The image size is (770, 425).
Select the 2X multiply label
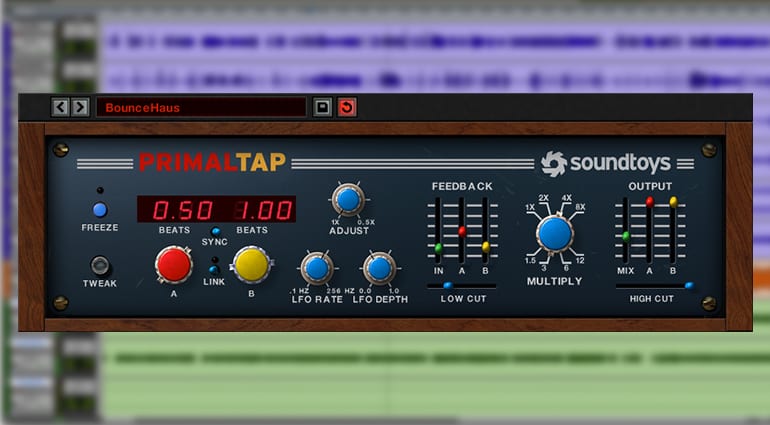pos(543,198)
